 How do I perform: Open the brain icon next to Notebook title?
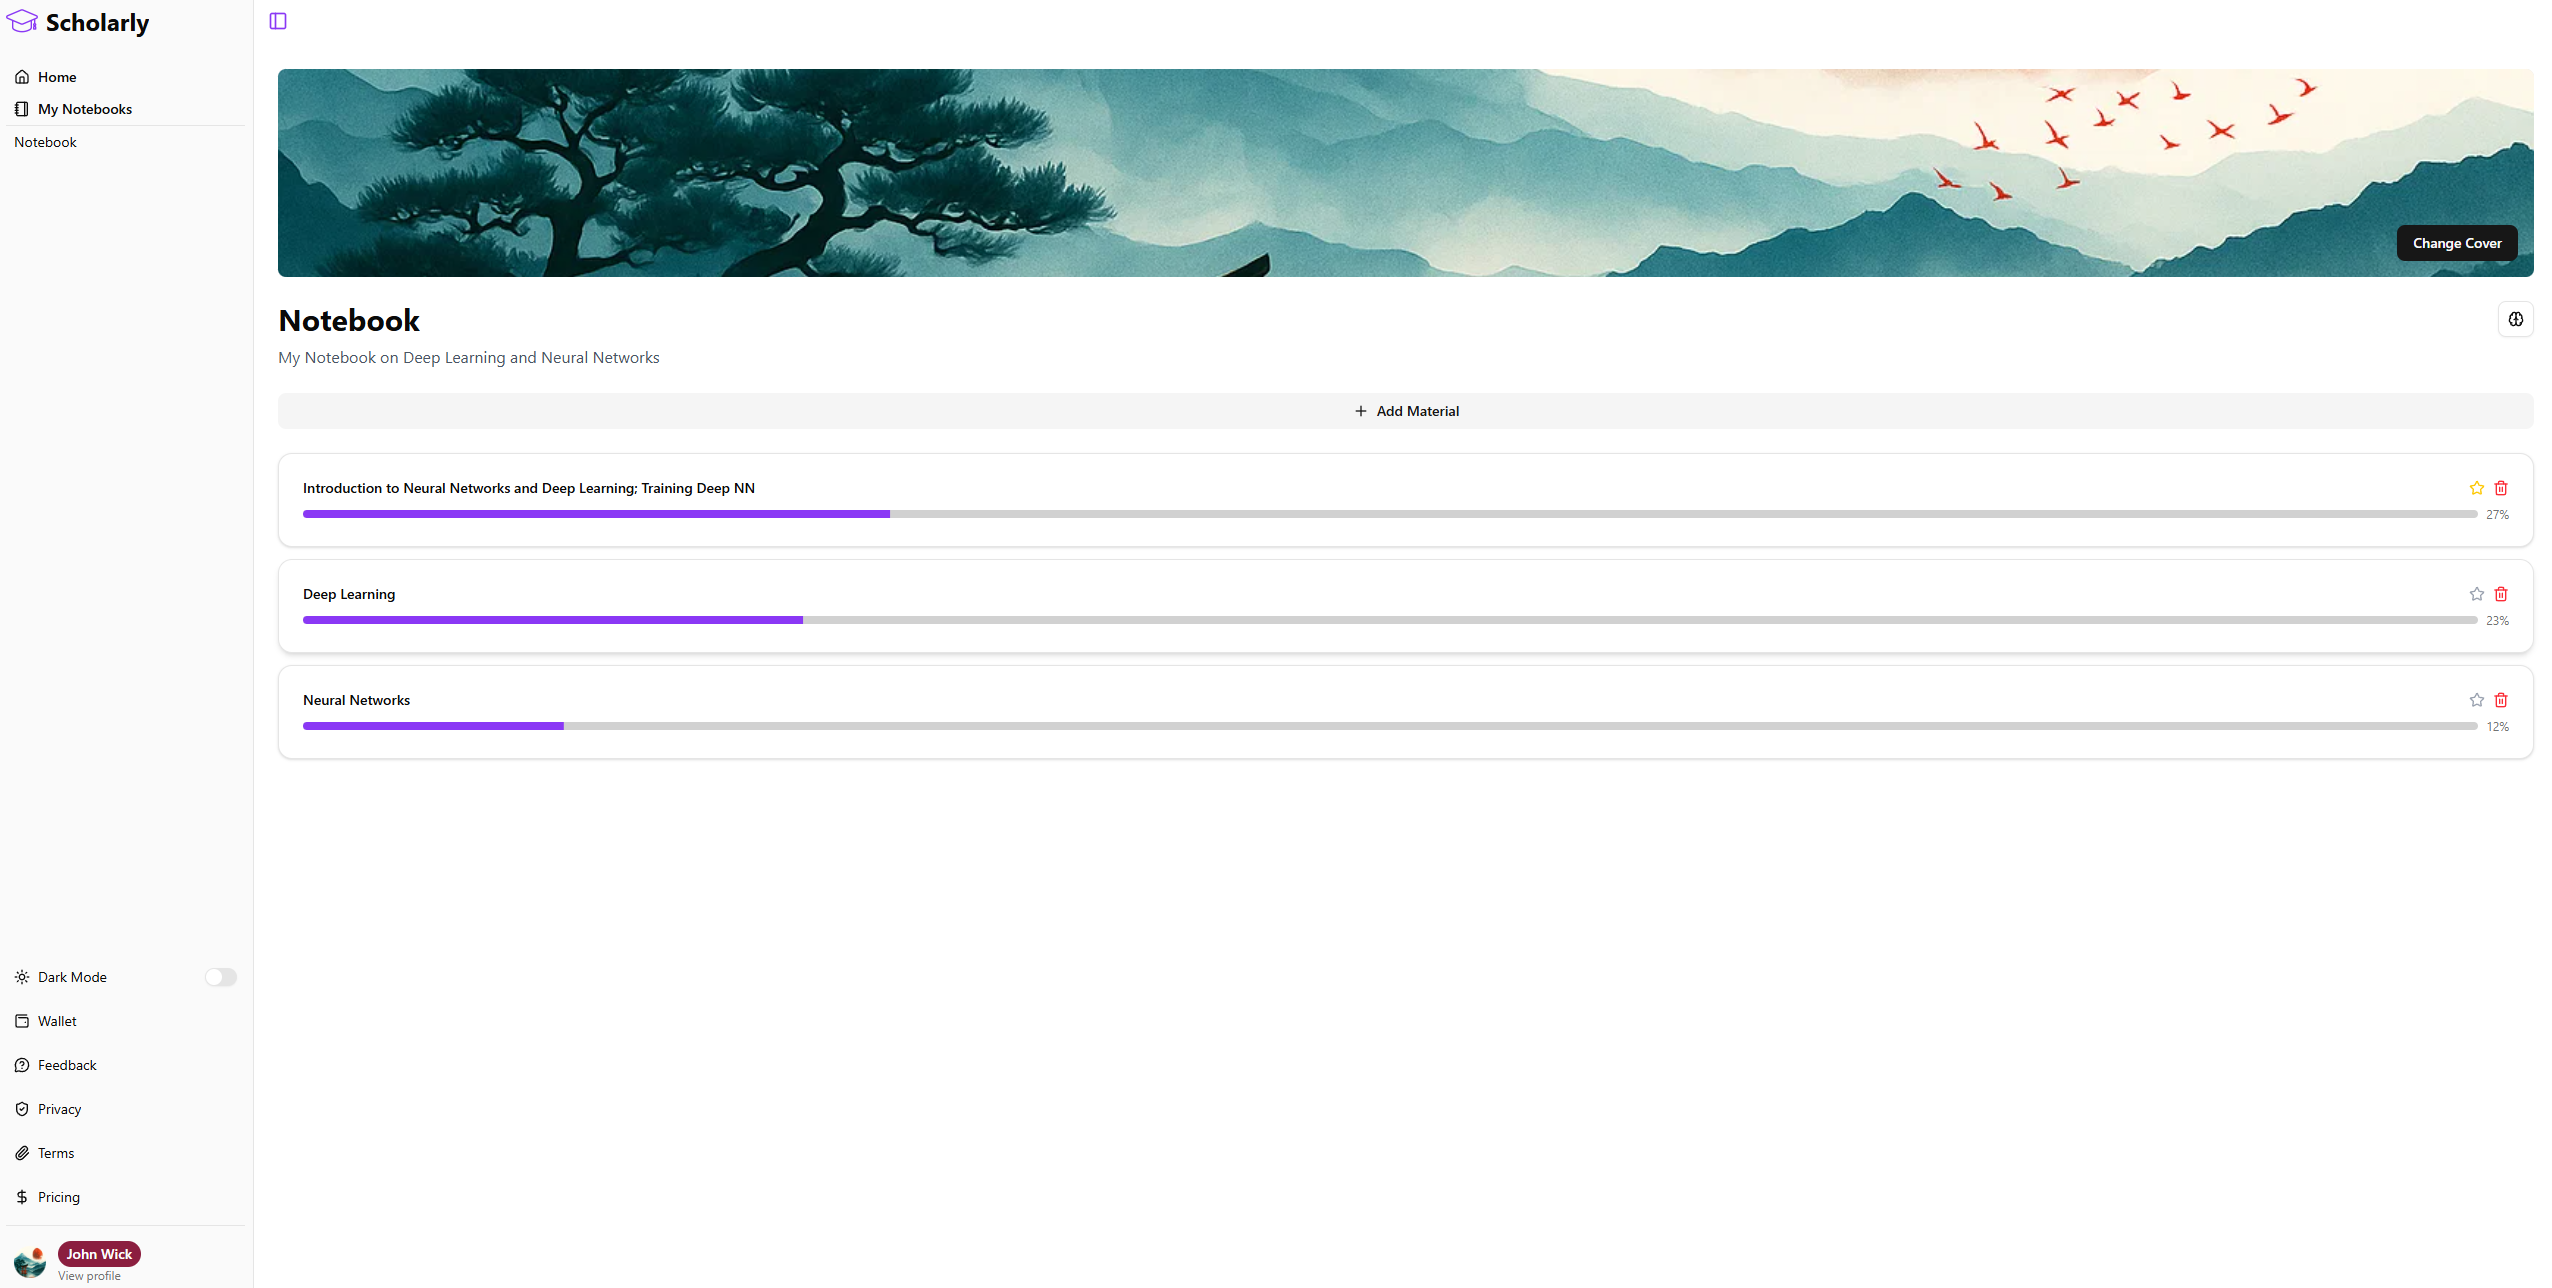point(2515,319)
